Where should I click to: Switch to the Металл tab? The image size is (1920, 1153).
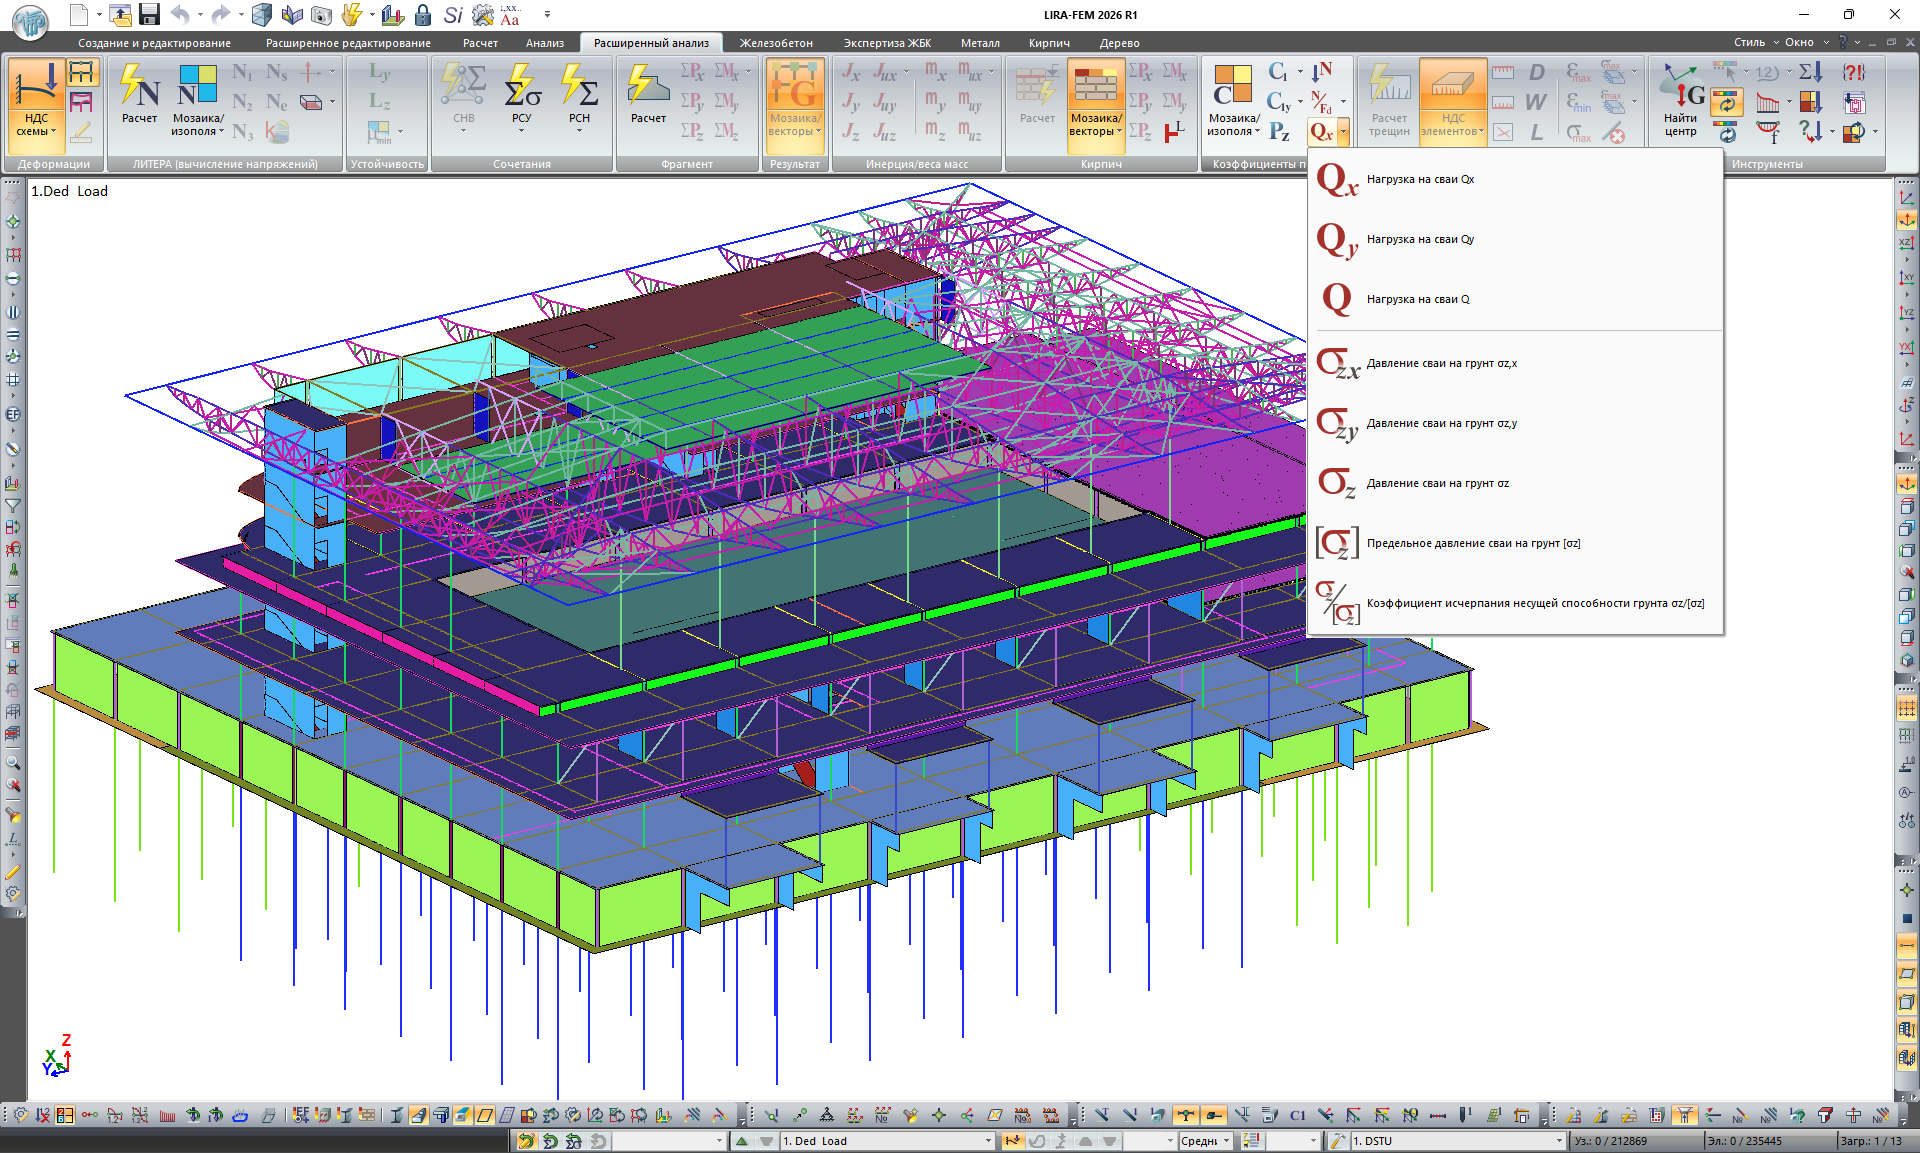[980, 43]
